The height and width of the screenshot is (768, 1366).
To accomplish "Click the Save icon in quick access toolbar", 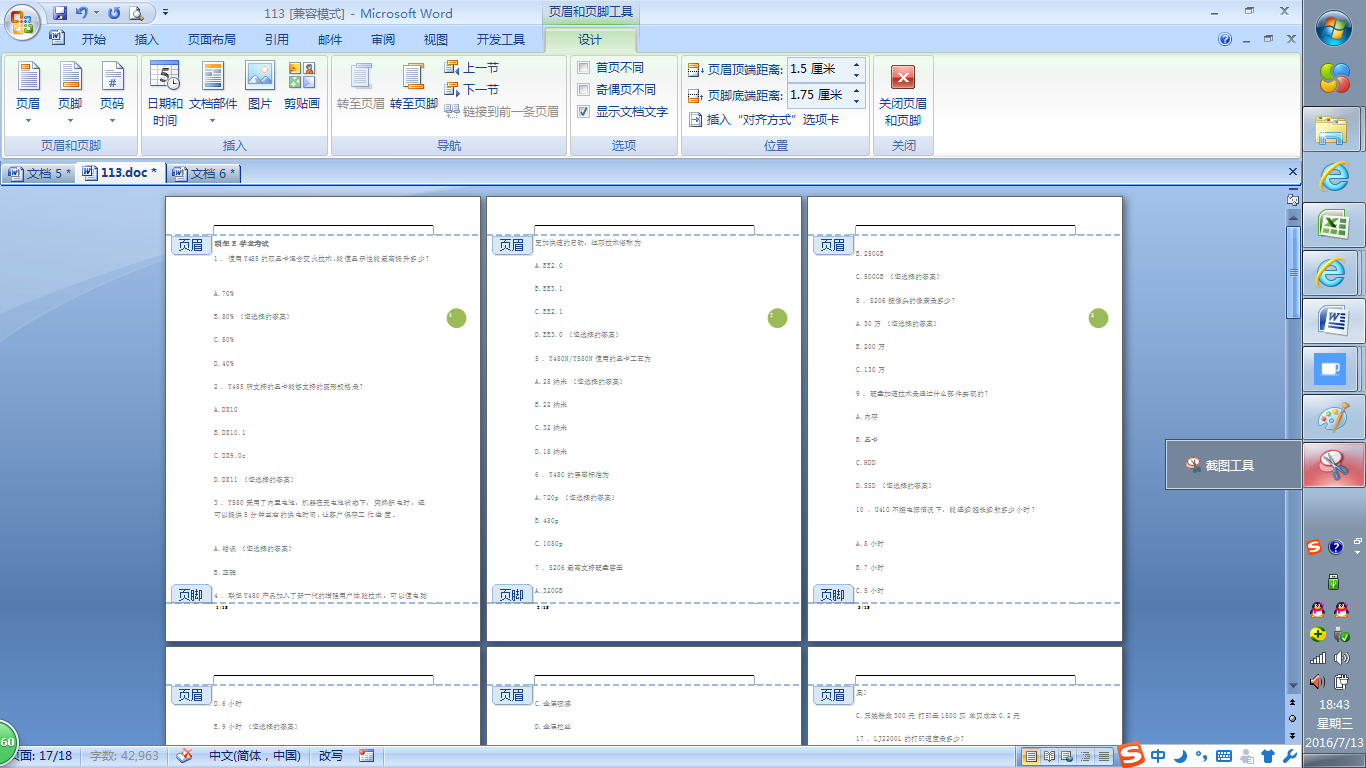I will pos(60,13).
